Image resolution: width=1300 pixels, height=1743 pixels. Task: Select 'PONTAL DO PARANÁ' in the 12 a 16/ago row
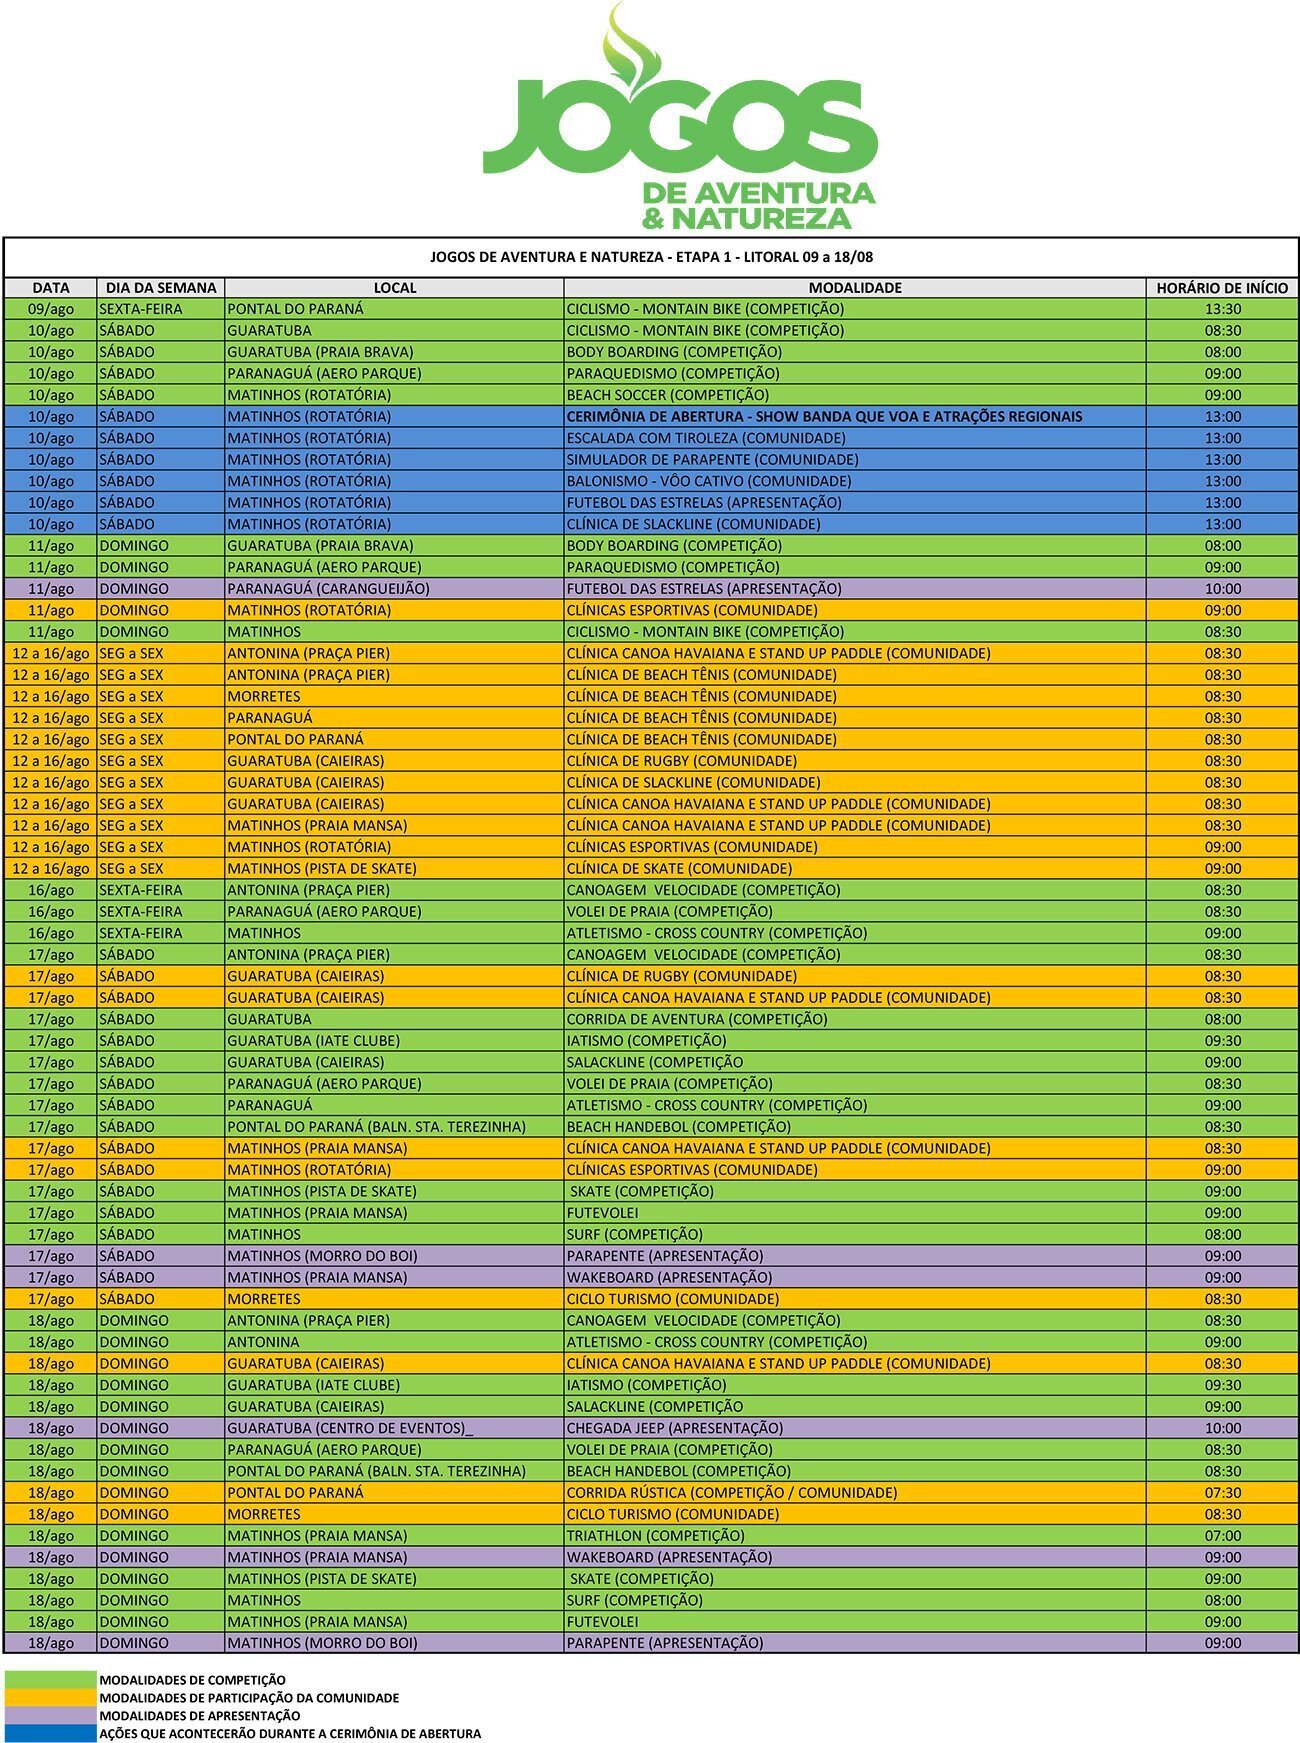(395, 739)
